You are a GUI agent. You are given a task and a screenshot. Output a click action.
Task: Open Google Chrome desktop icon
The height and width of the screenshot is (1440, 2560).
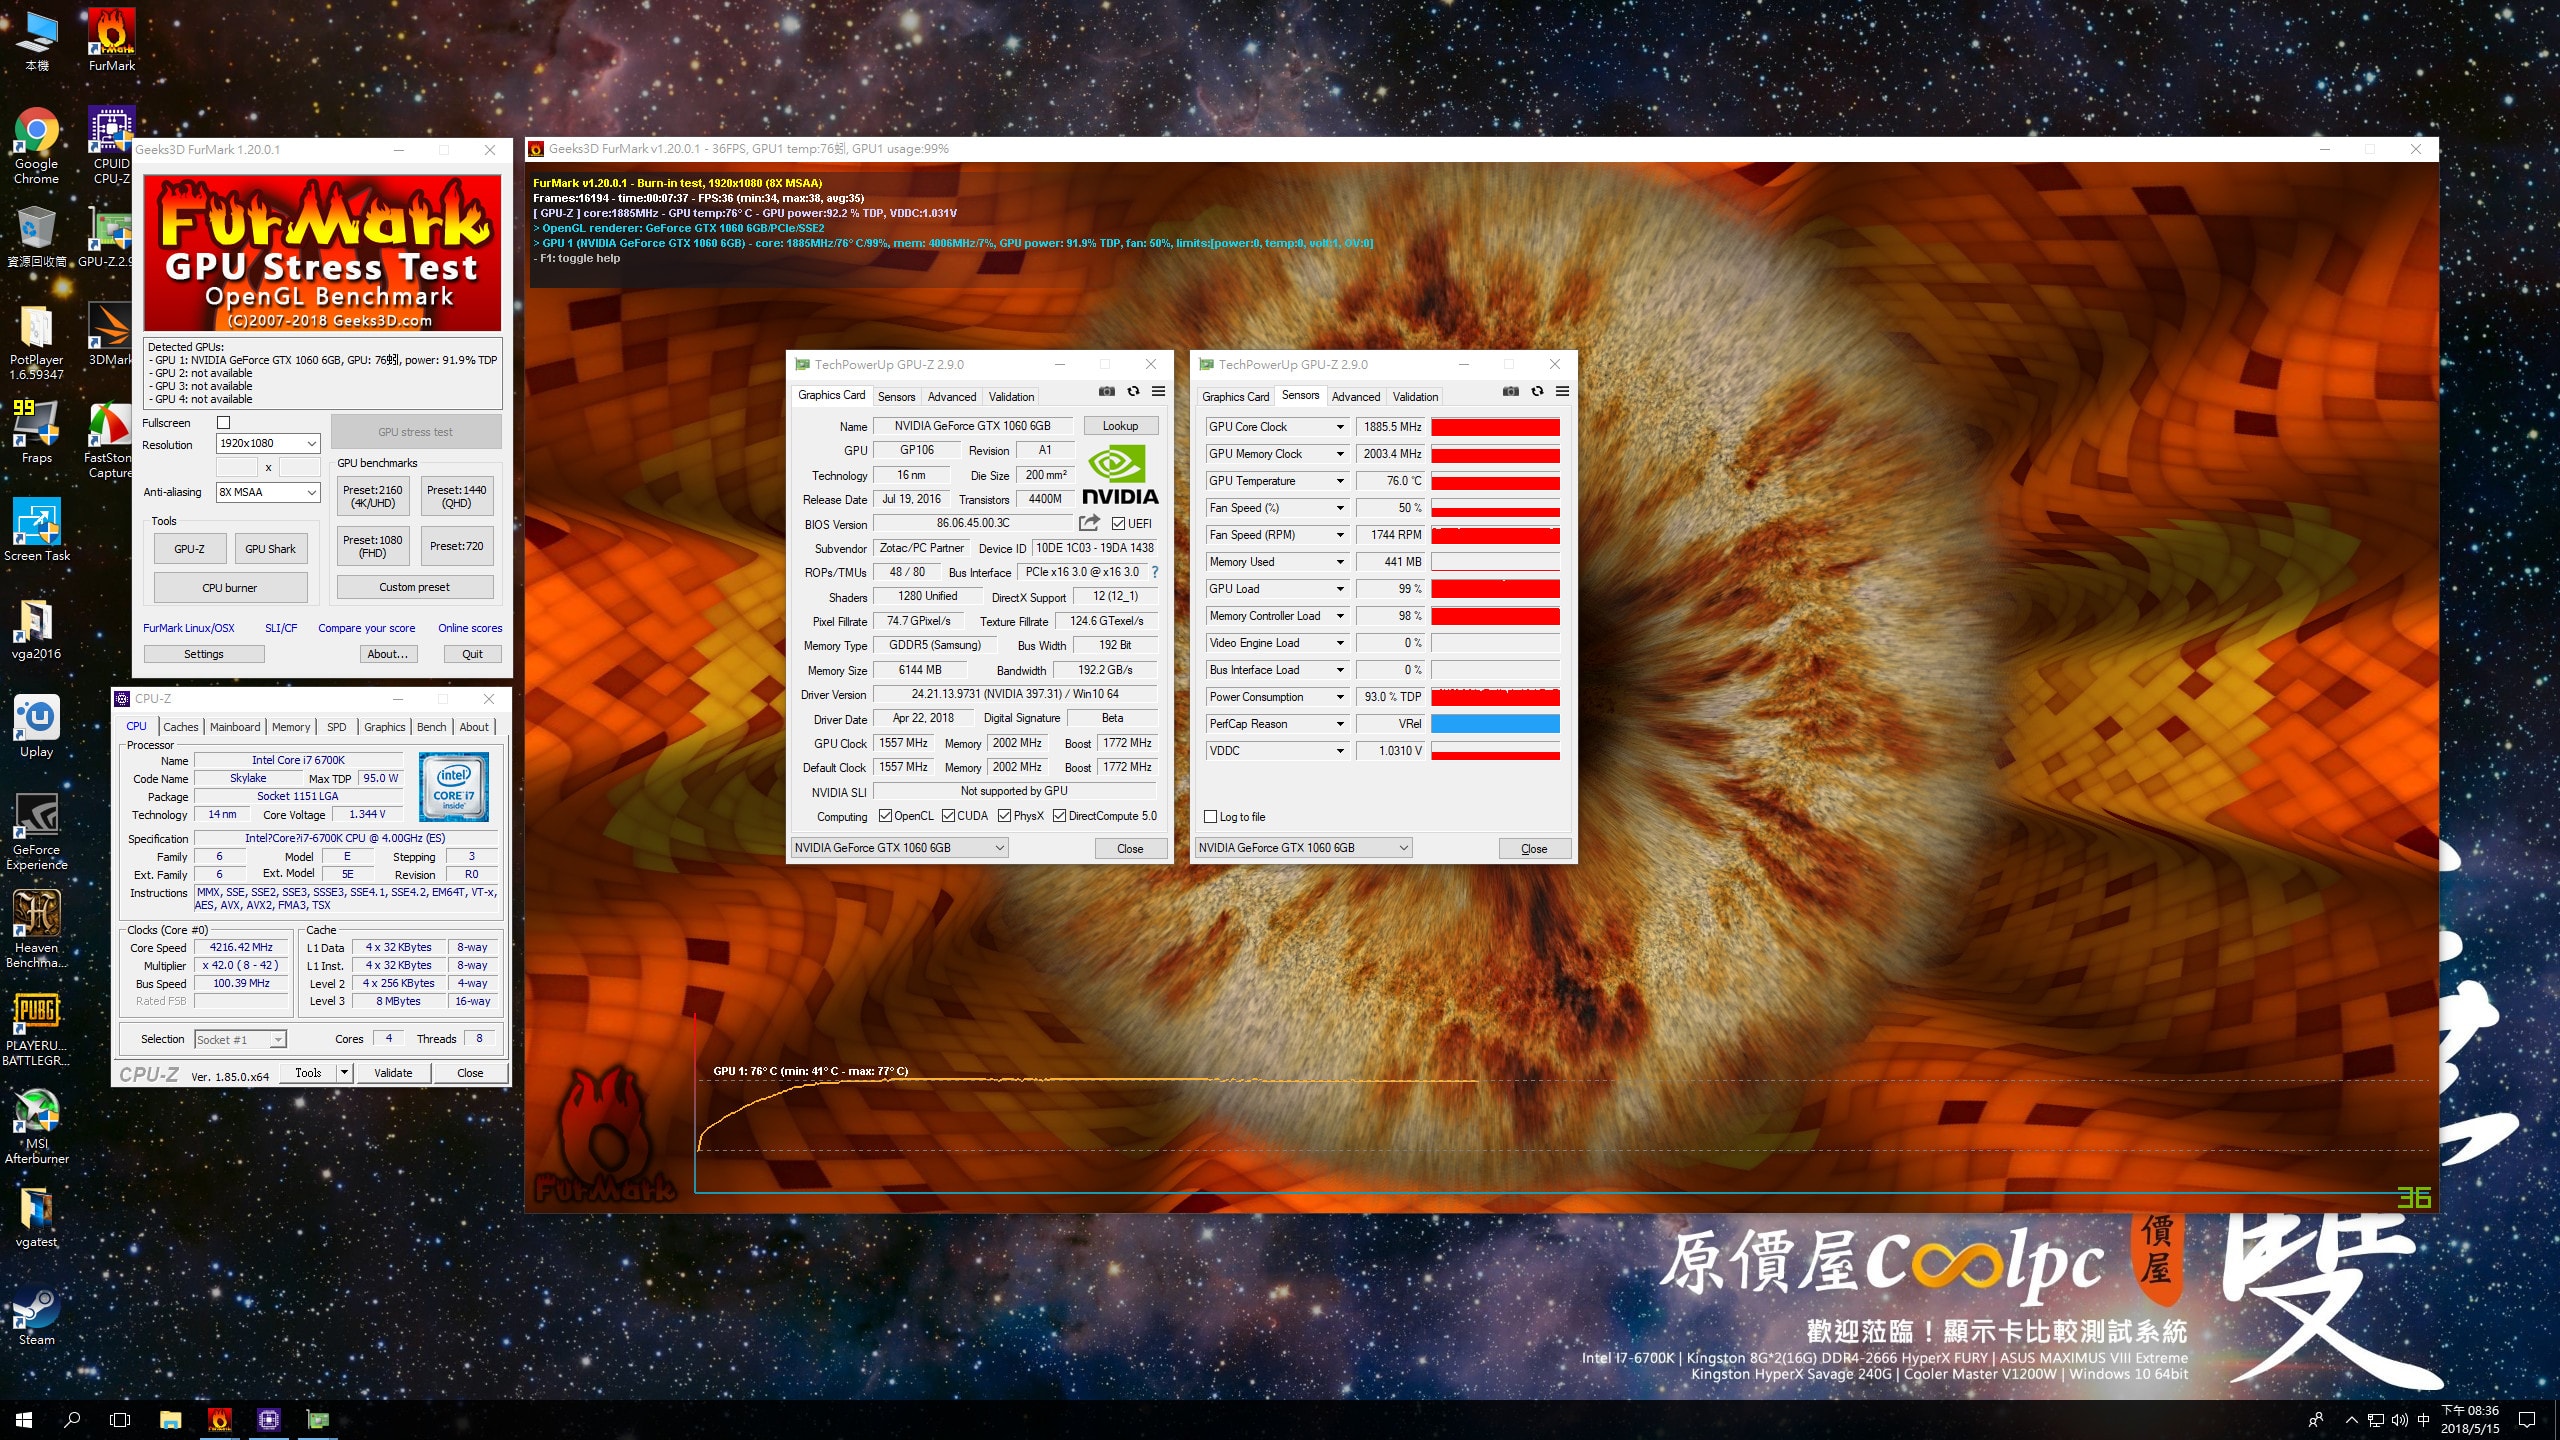(36, 146)
